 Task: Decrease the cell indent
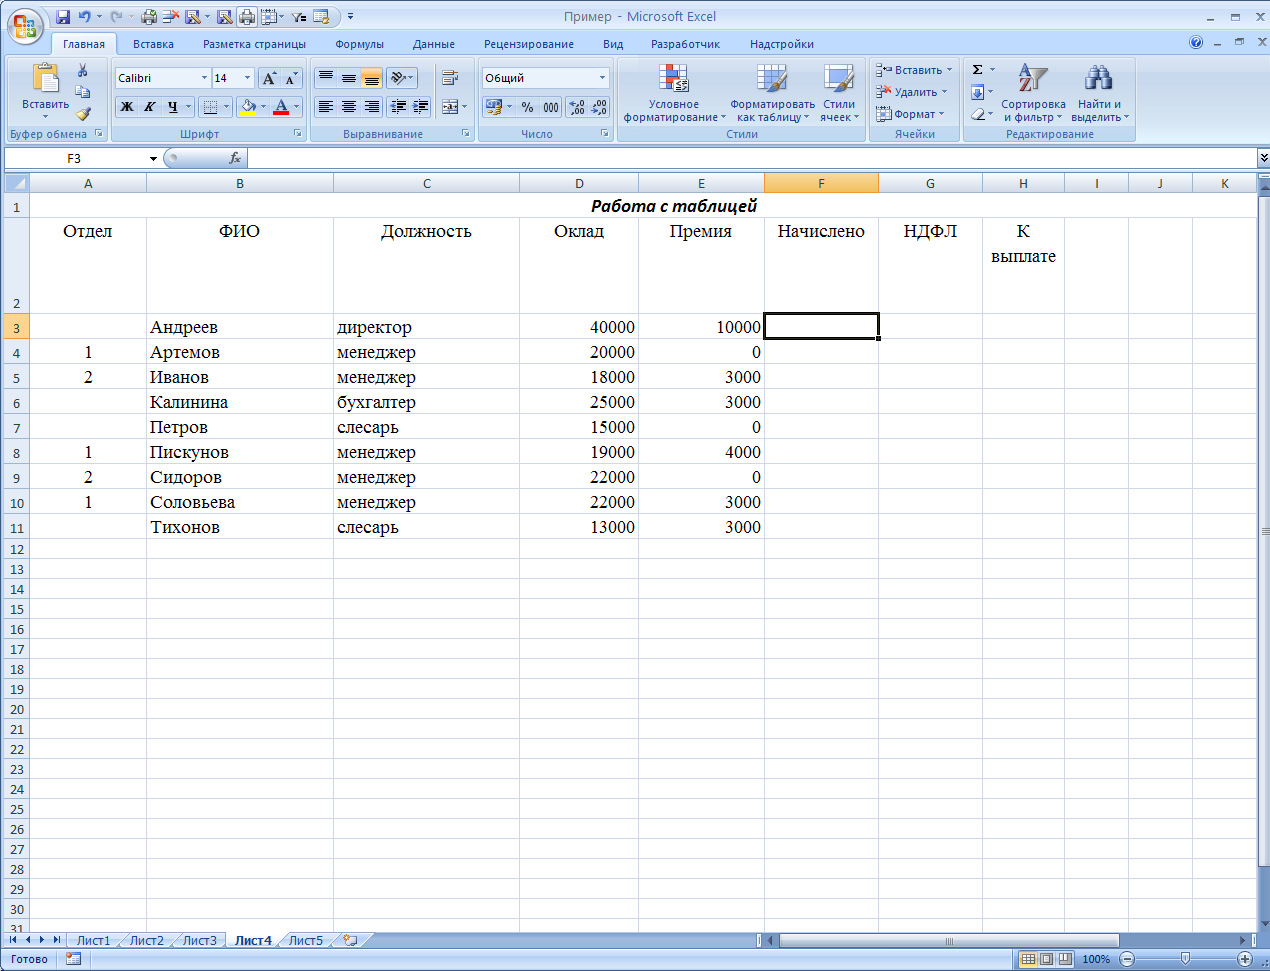(x=398, y=106)
